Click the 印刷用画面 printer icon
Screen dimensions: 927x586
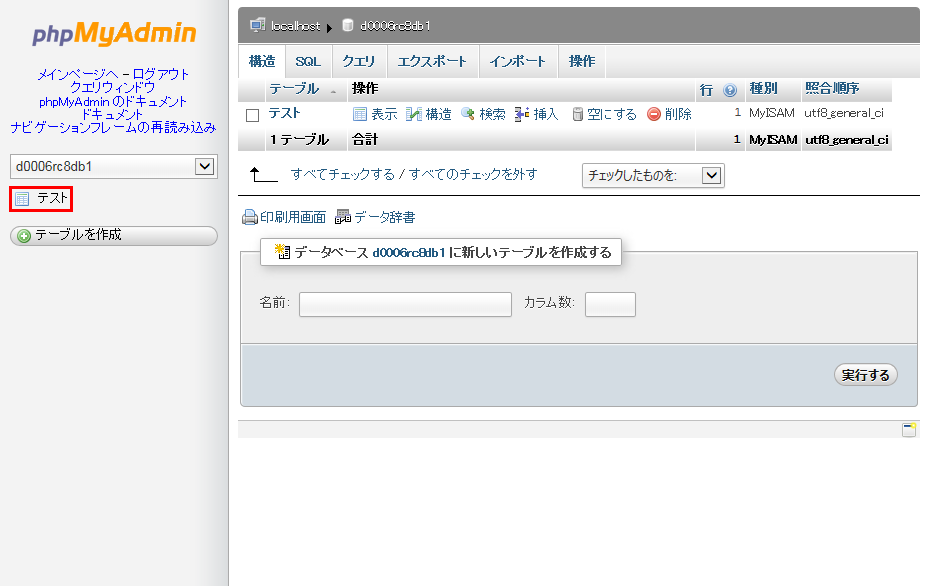click(250, 218)
